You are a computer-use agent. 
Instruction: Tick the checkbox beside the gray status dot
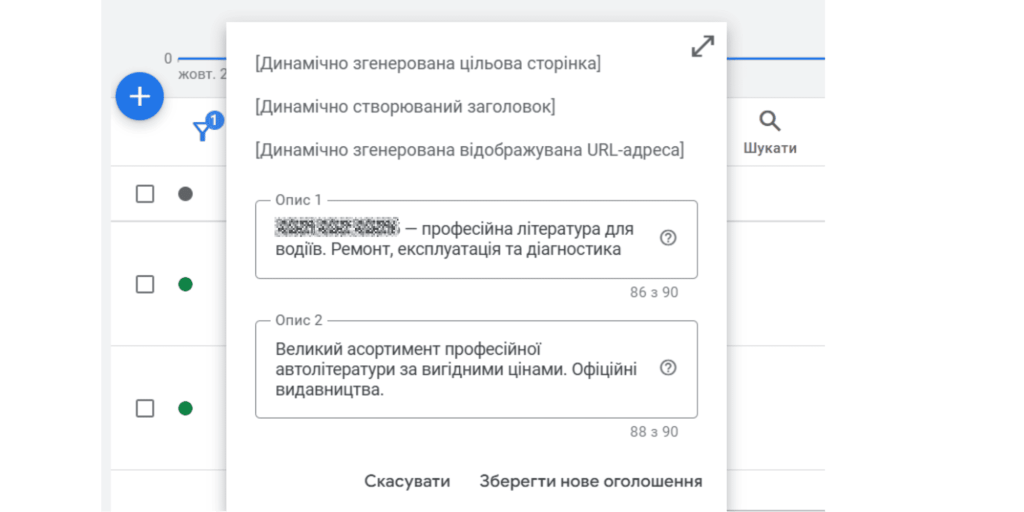[145, 194]
